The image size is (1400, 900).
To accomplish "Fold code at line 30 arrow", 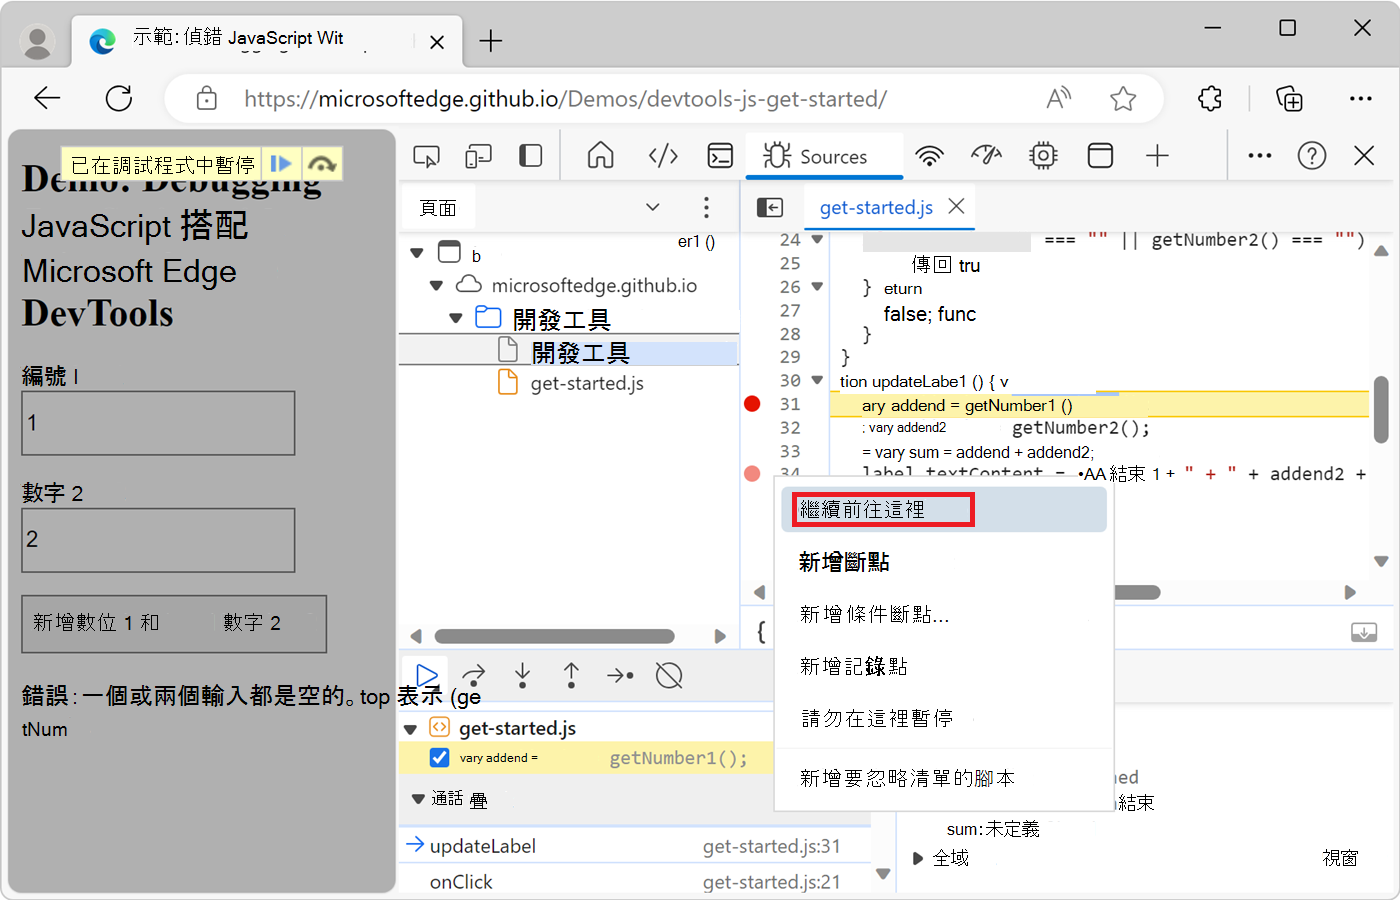I will click(817, 381).
